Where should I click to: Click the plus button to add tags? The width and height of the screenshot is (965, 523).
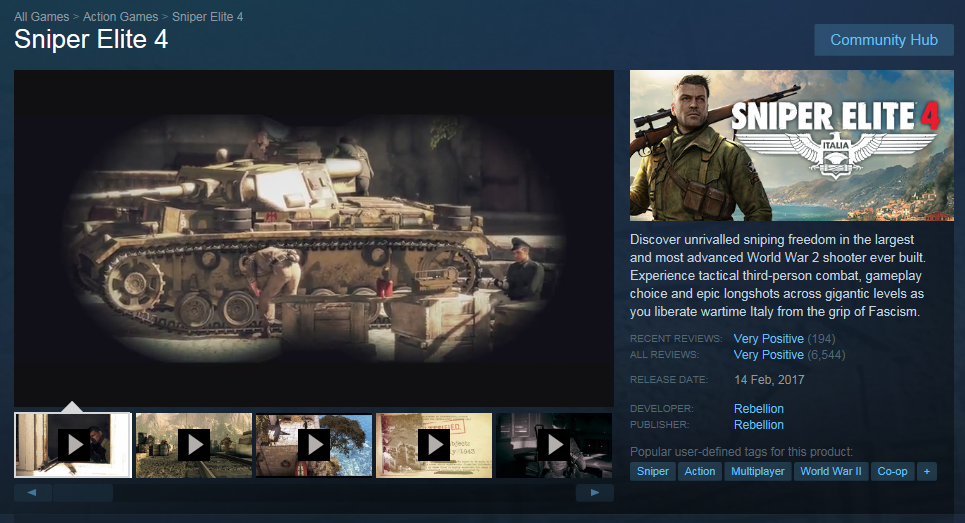tap(926, 471)
